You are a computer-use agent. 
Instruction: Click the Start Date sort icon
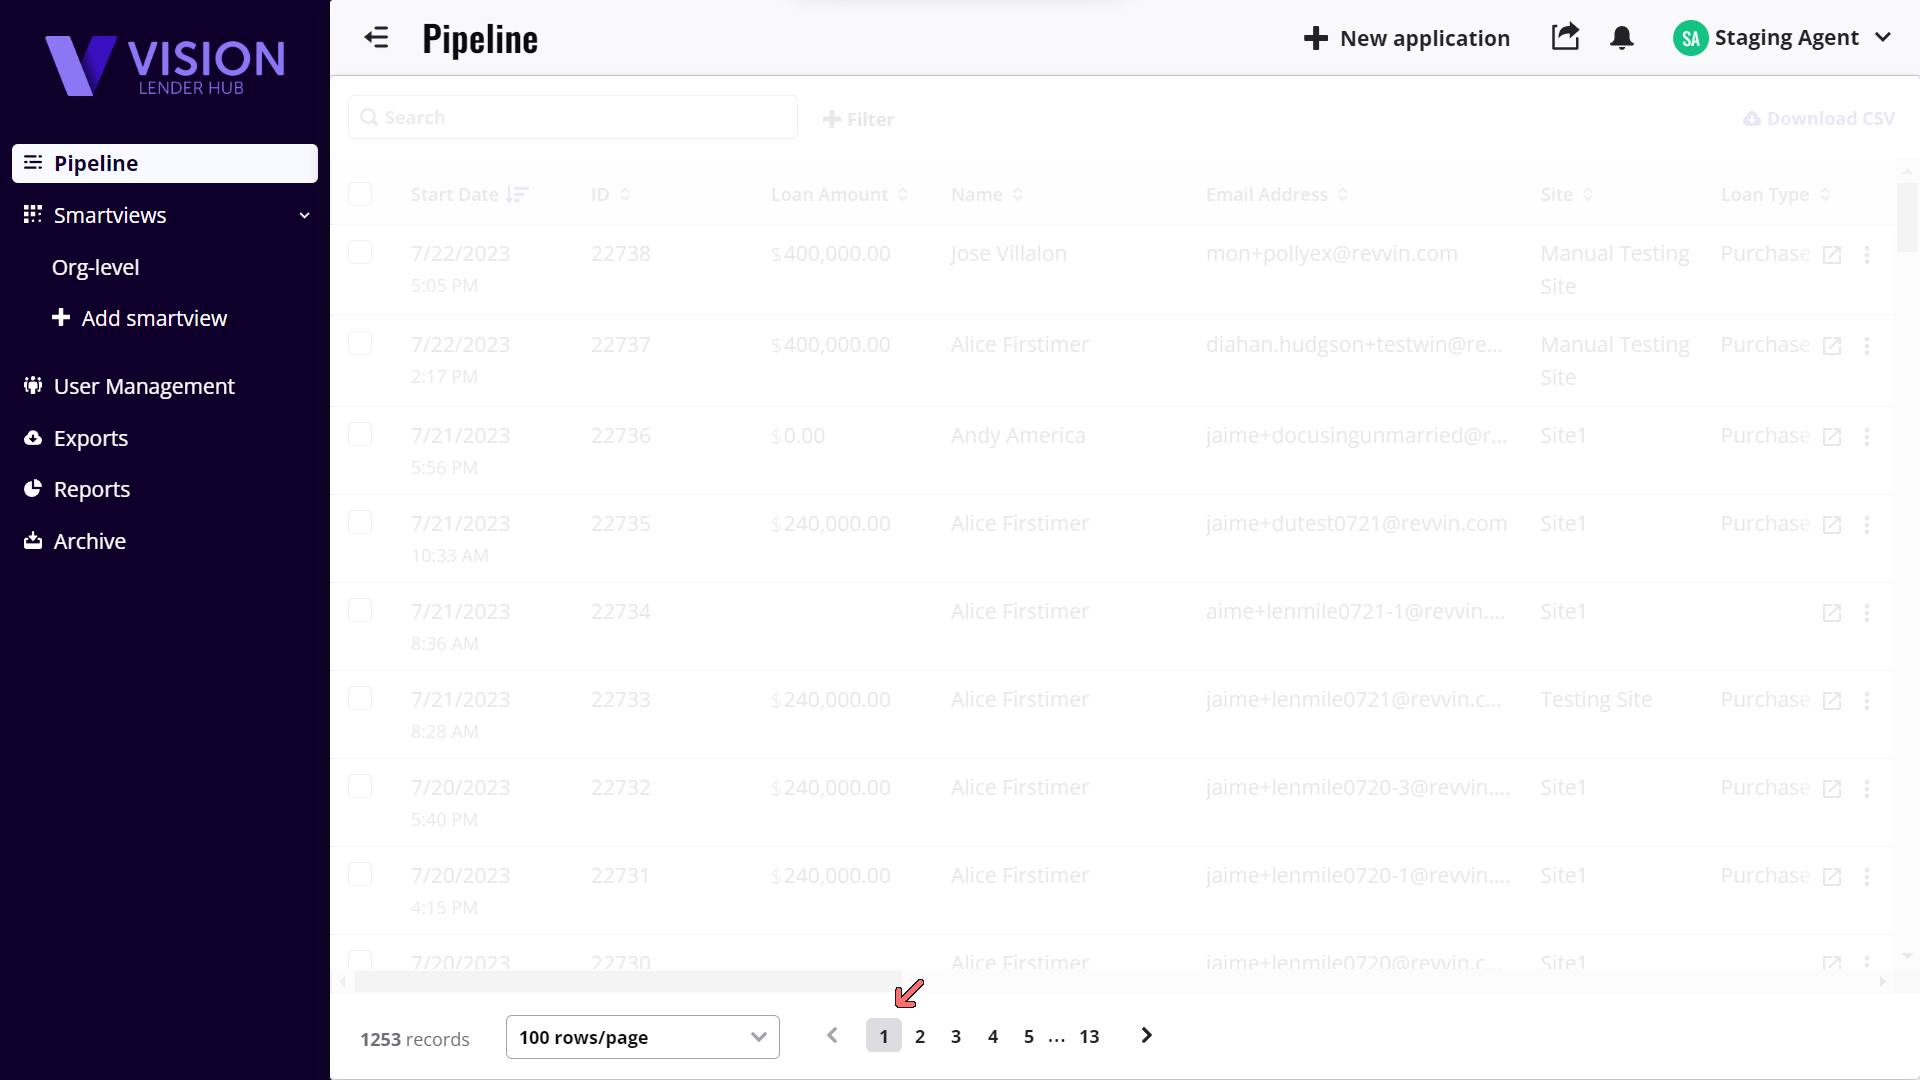click(x=517, y=194)
